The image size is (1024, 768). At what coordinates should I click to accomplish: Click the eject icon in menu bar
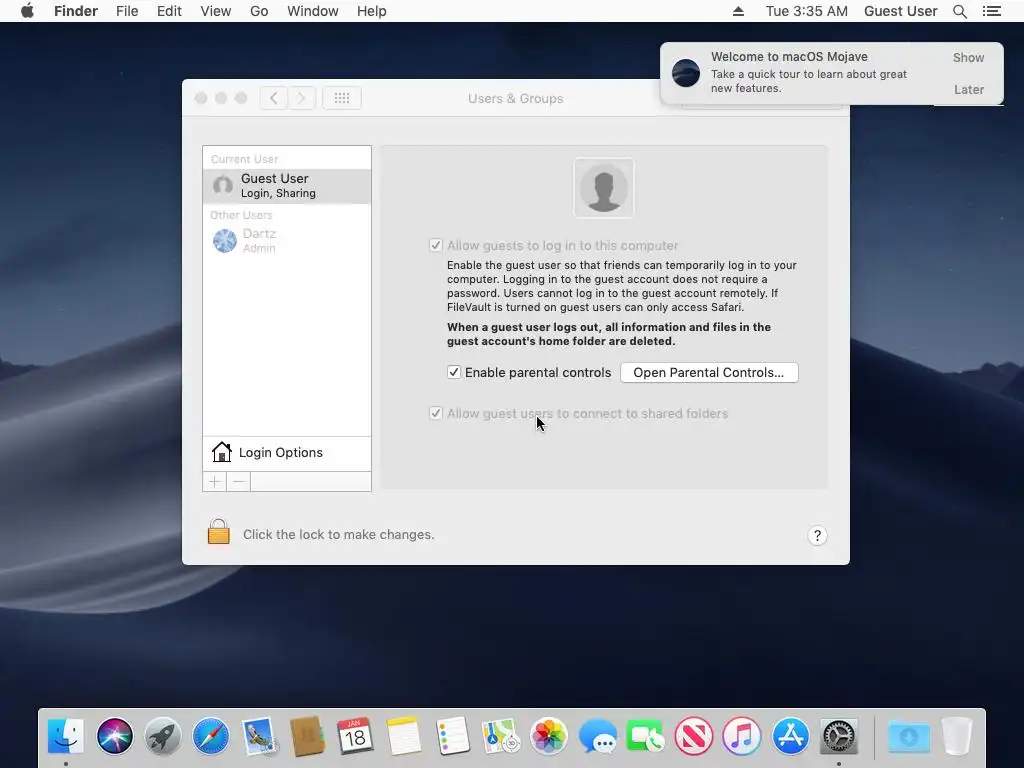739,11
